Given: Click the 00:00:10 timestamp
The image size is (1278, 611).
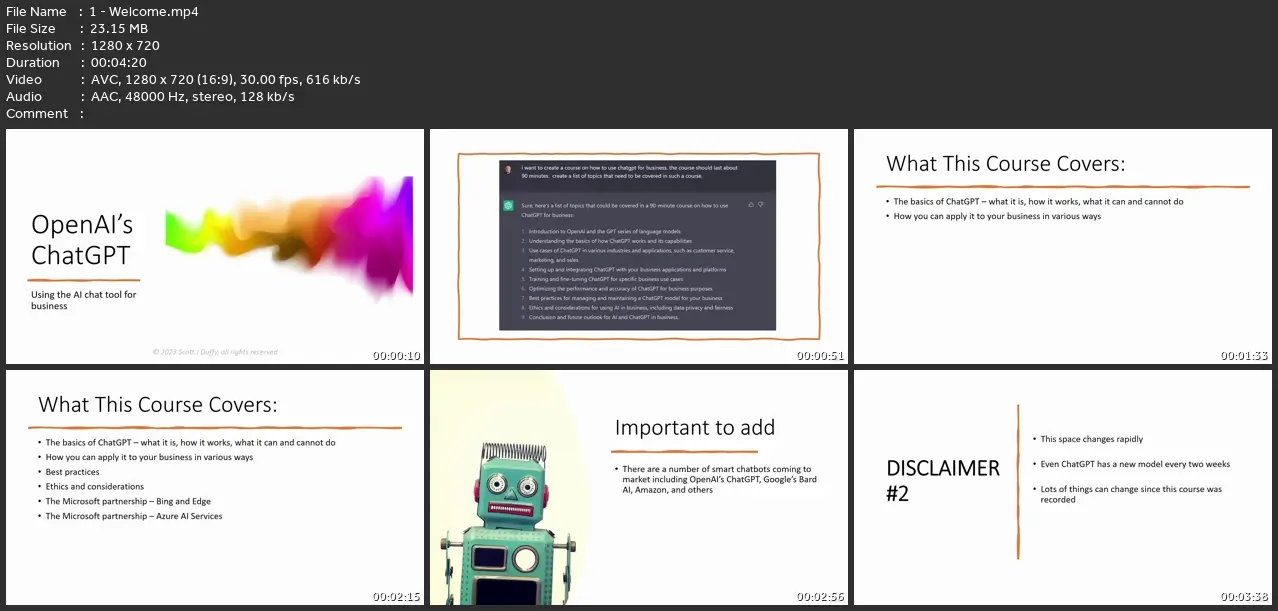Looking at the screenshot, I should (397, 356).
